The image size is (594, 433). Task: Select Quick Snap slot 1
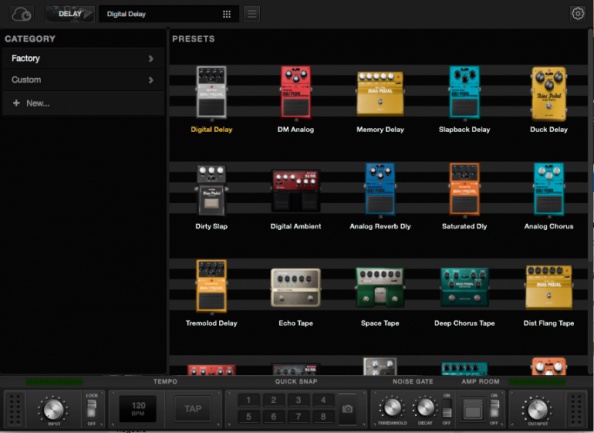coord(249,400)
